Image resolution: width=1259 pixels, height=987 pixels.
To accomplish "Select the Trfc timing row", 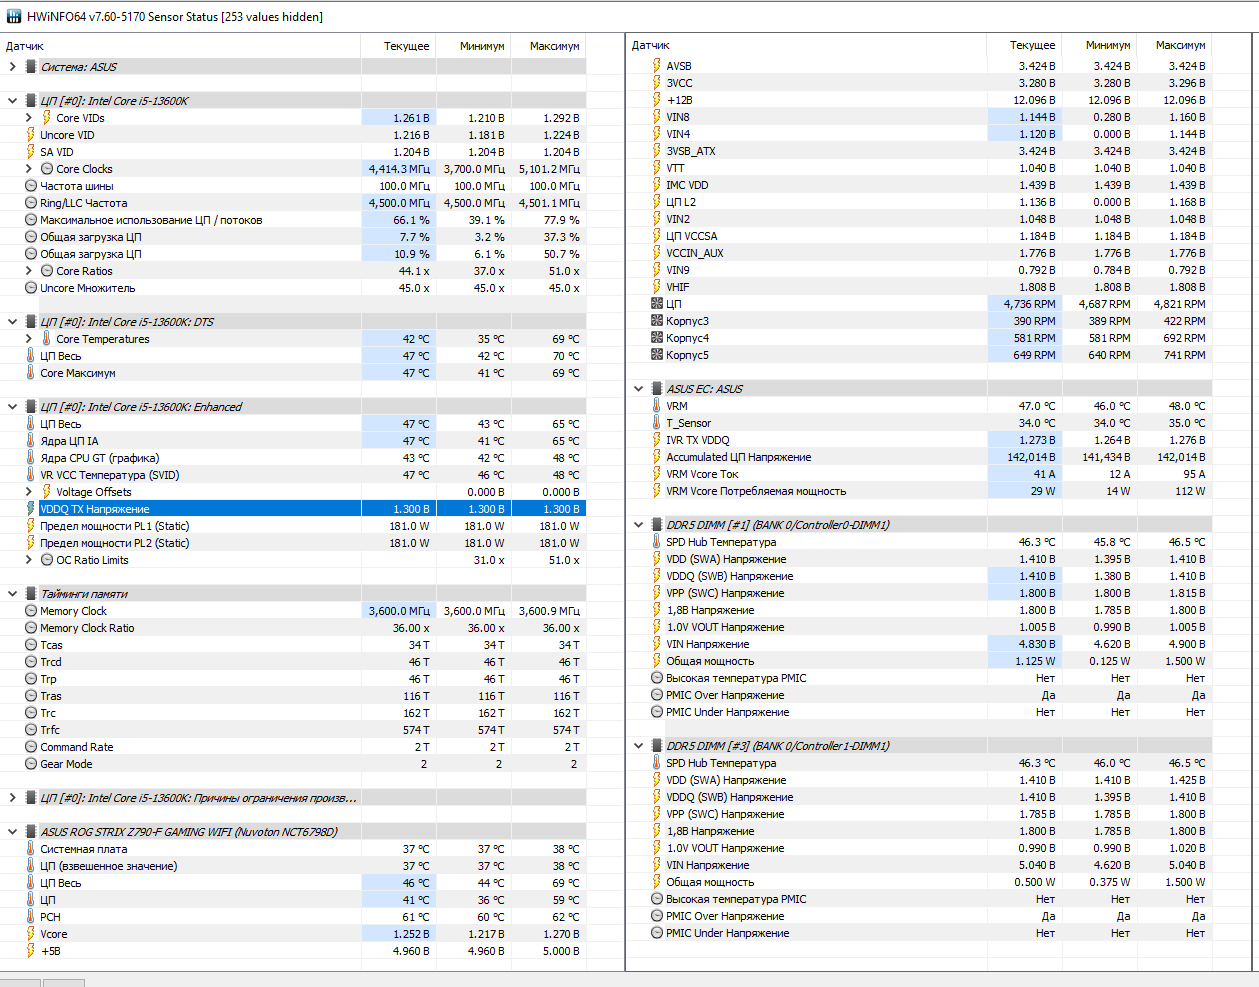I will pyautogui.click(x=293, y=730).
